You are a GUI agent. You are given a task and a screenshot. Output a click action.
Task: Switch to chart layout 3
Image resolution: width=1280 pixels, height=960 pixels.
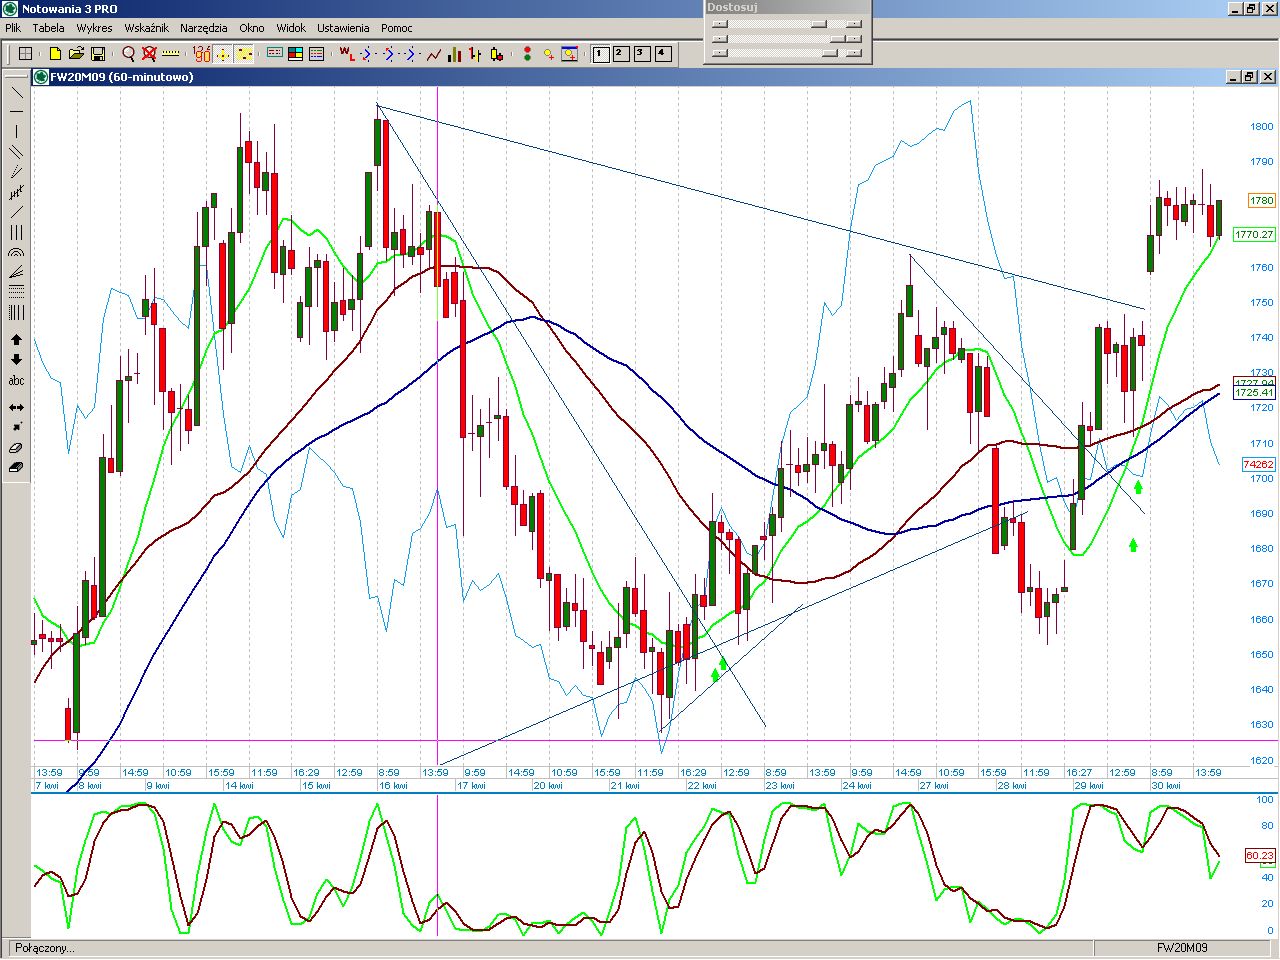click(x=642, y=54)
